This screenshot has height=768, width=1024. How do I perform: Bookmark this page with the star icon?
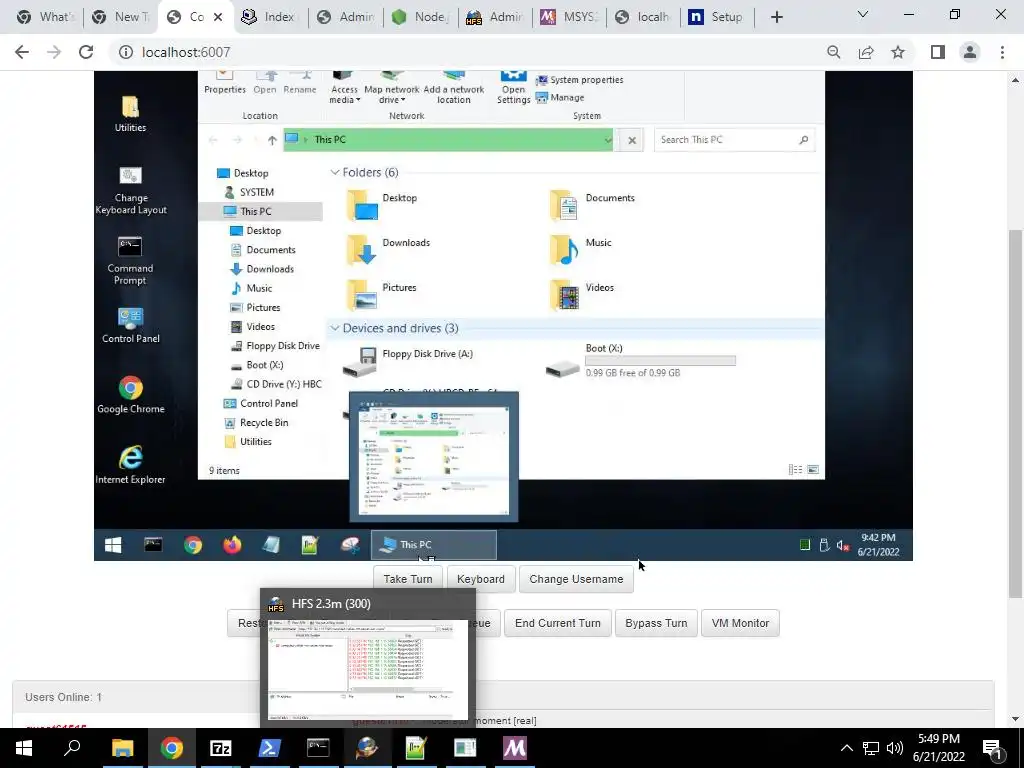898,52
